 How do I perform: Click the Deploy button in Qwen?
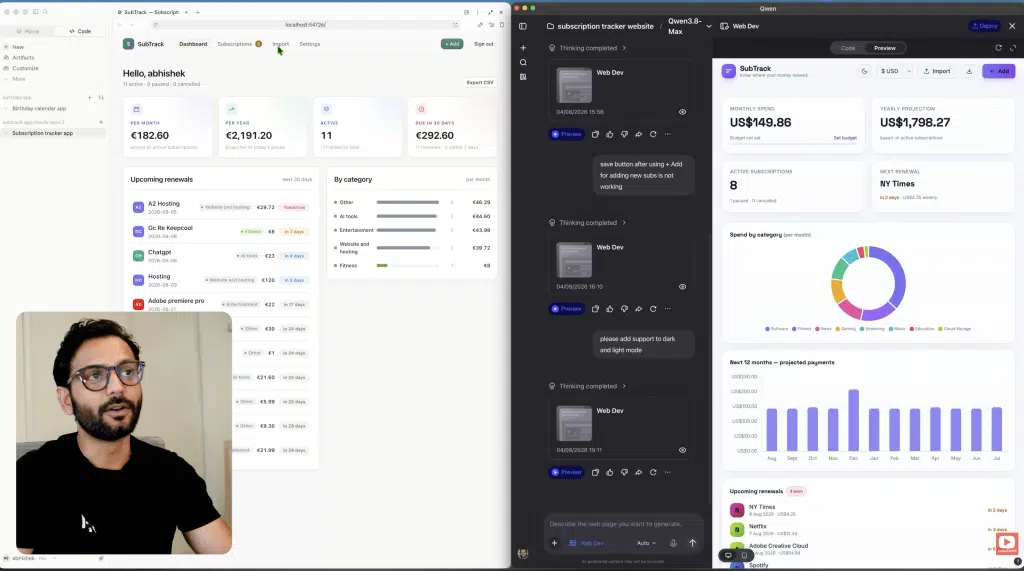(x=984, y=26)
